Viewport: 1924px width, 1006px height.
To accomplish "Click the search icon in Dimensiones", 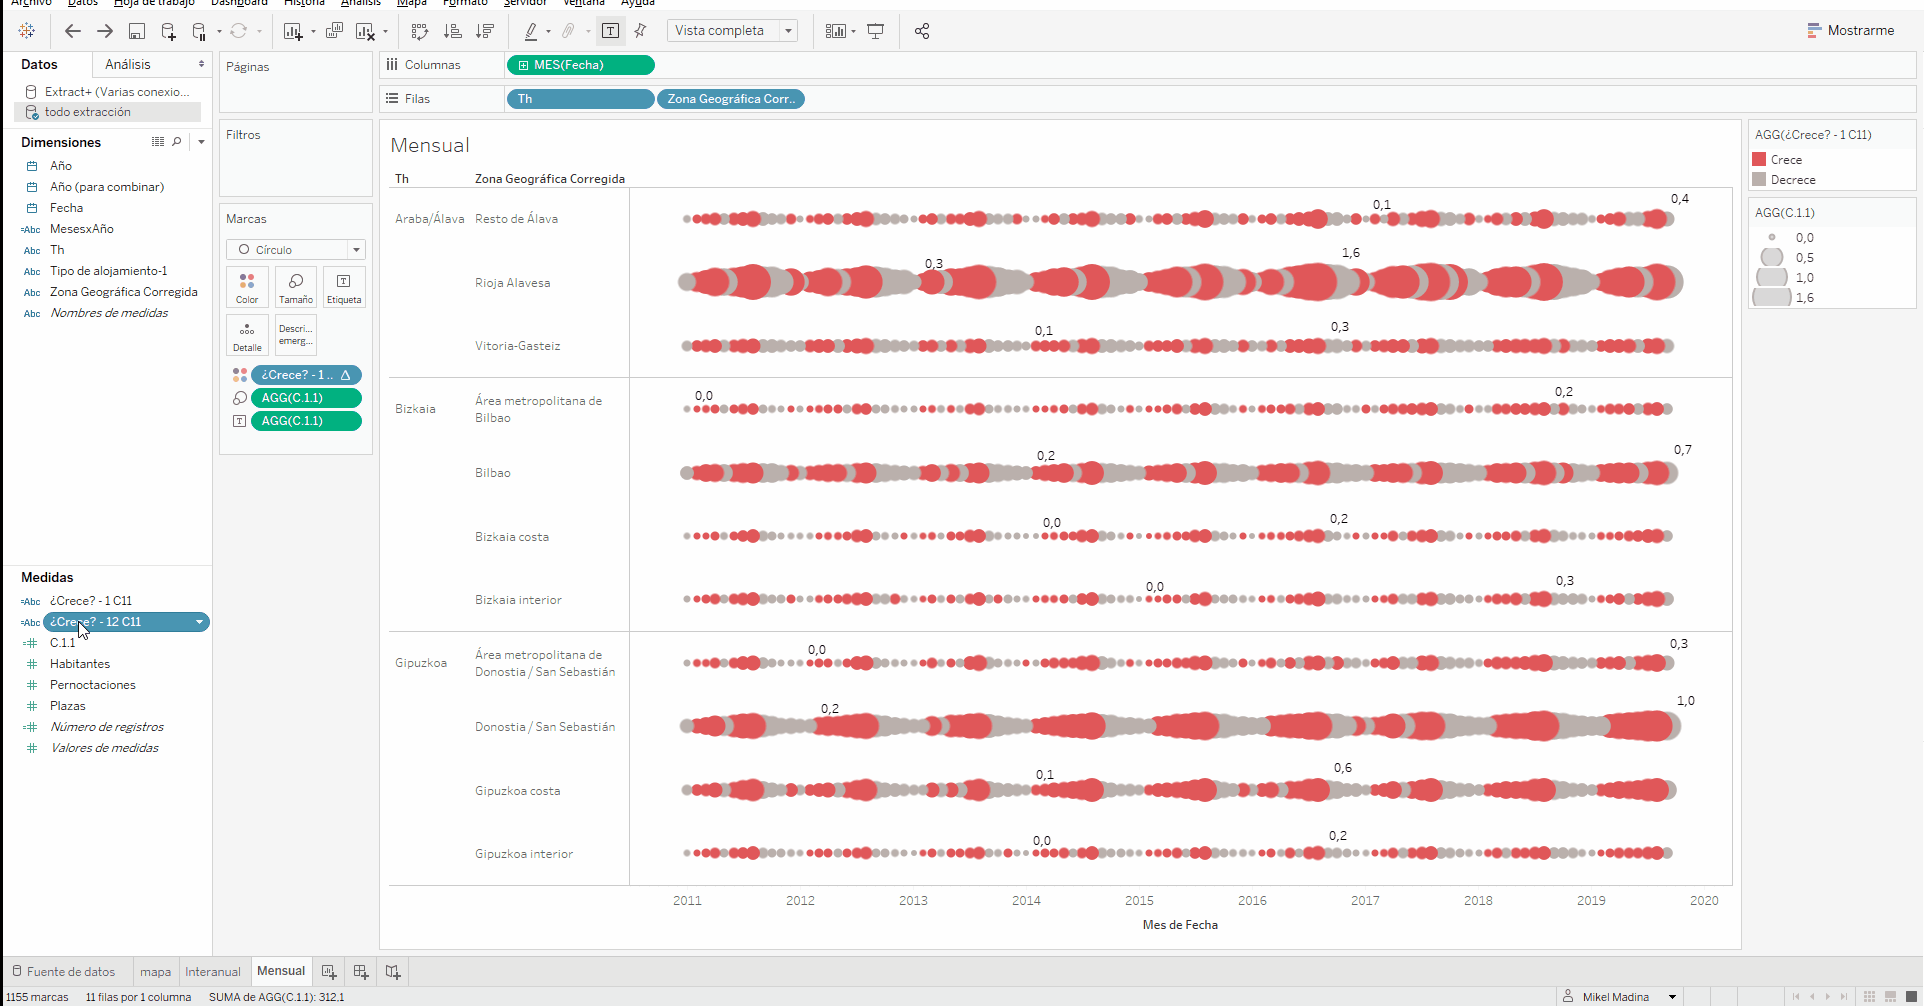I will coord(177,142).
